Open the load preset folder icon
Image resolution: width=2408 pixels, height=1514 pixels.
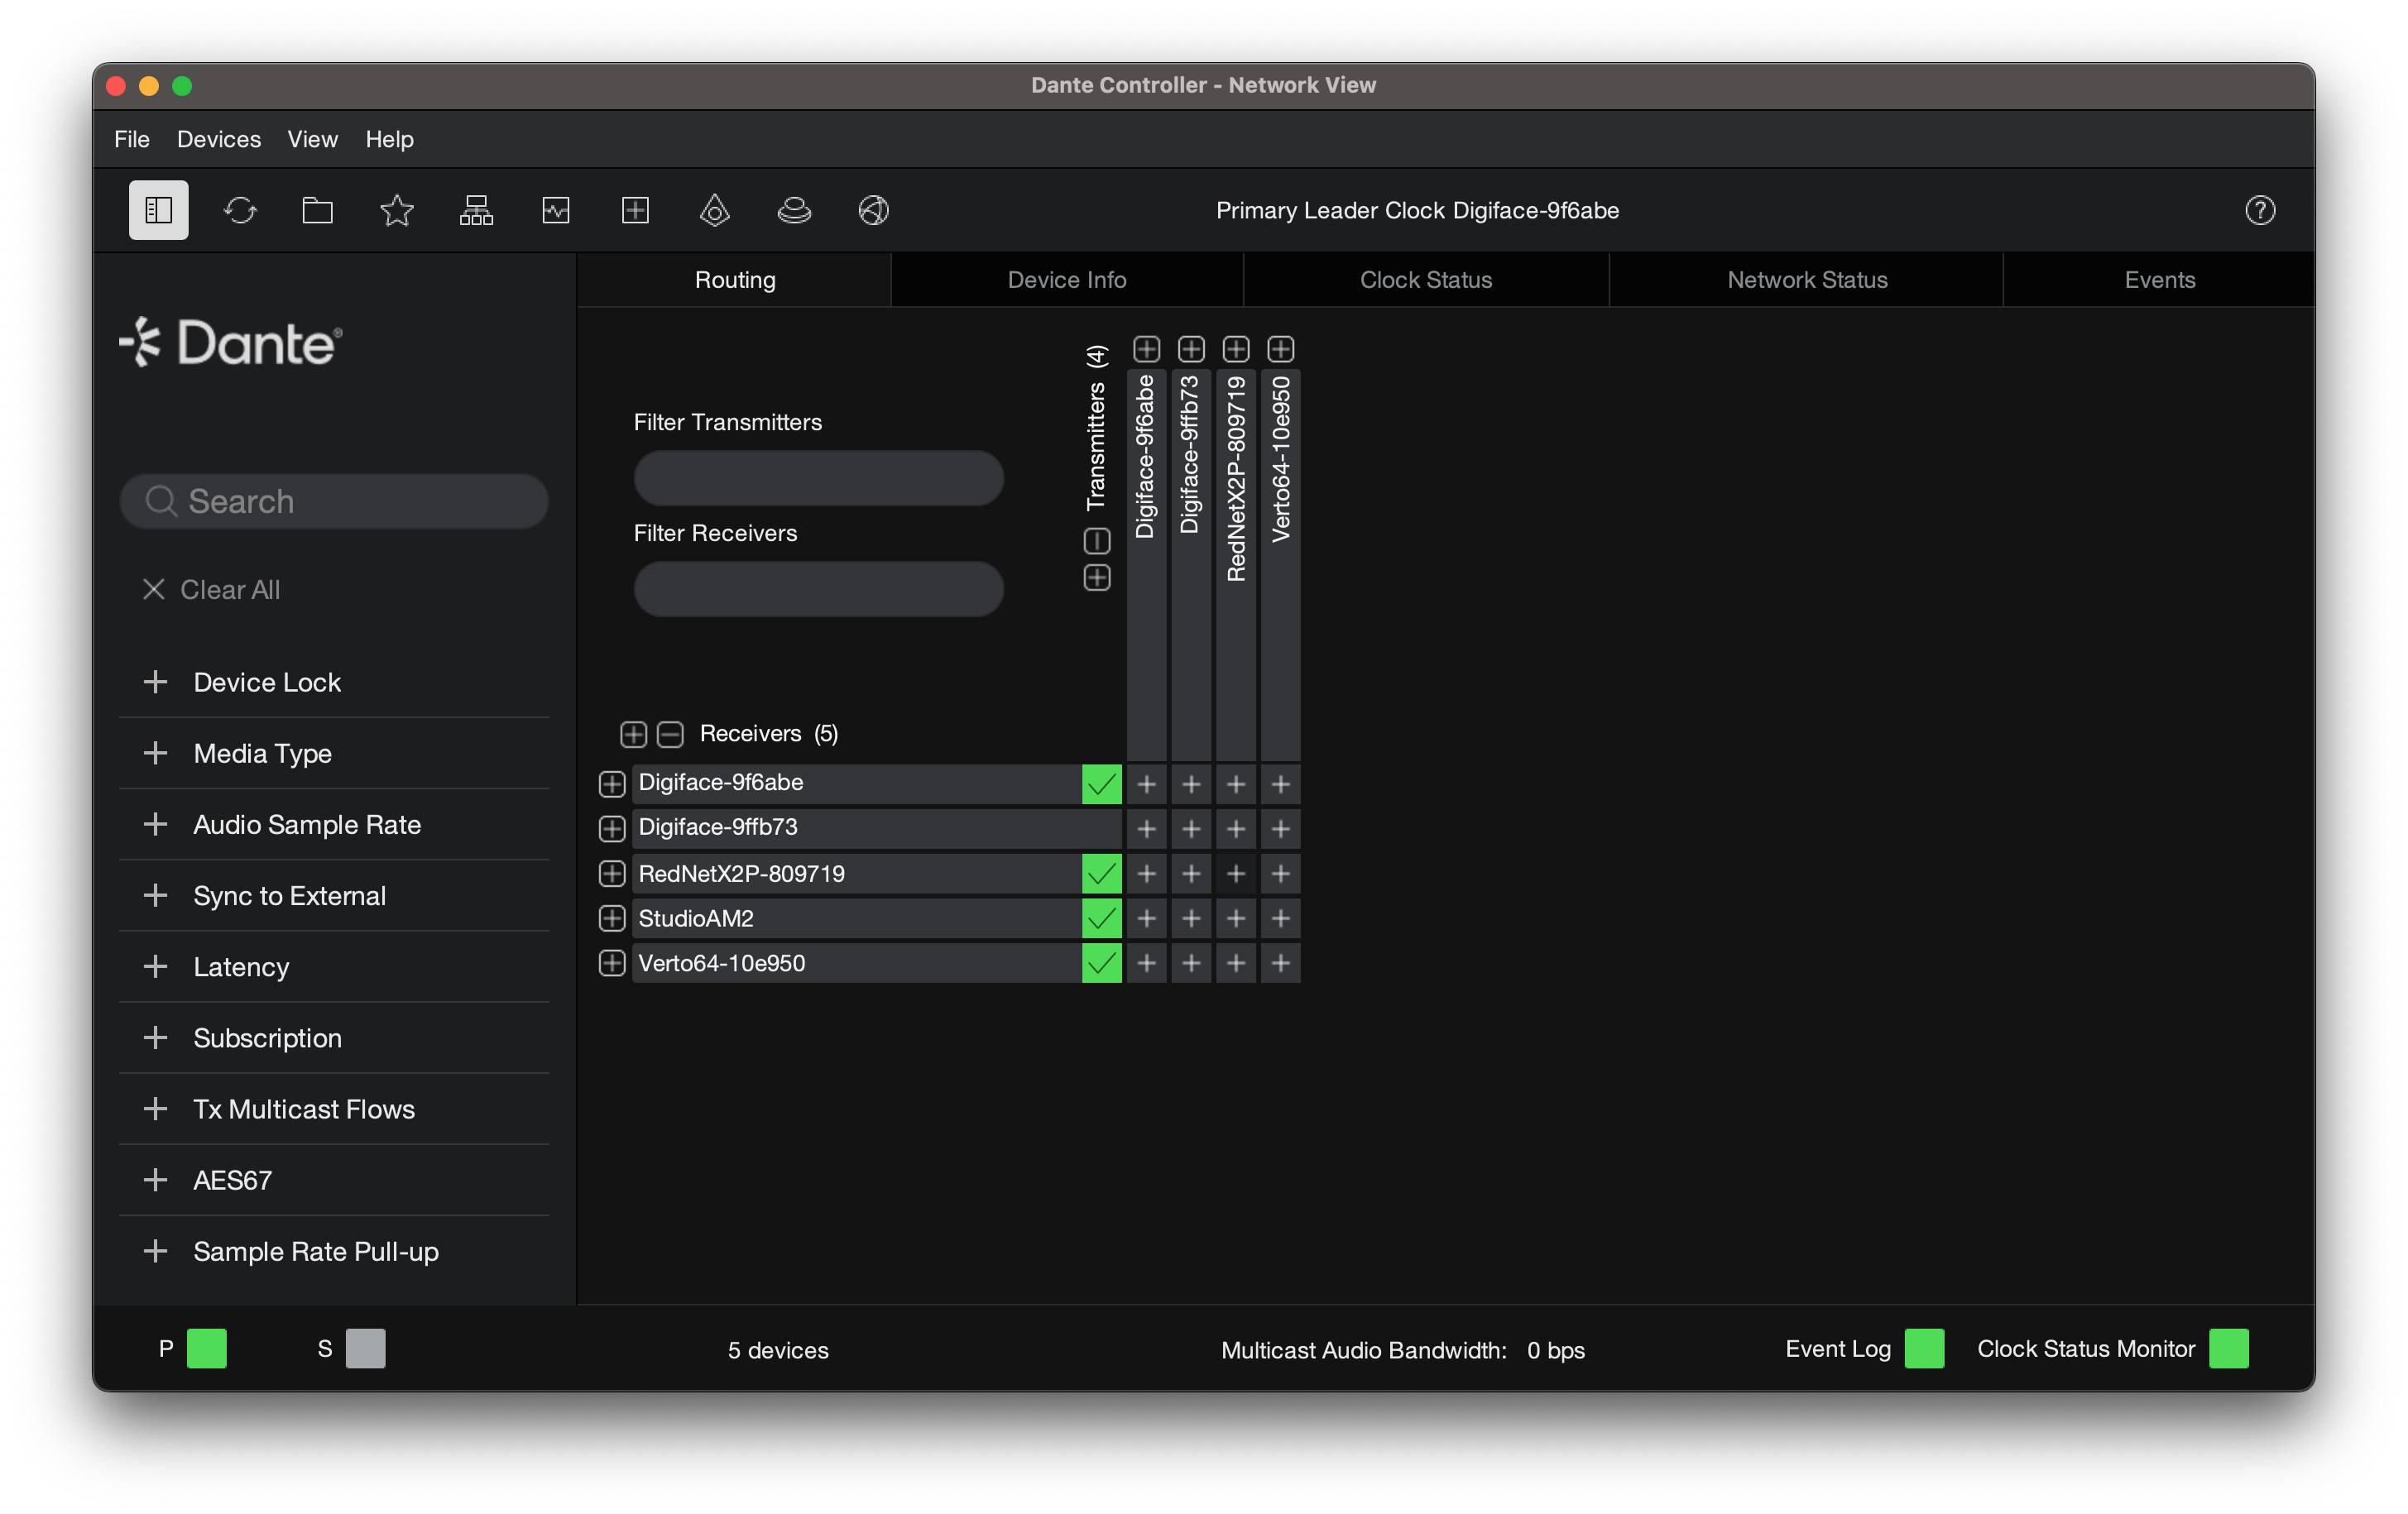click(318, 210)
